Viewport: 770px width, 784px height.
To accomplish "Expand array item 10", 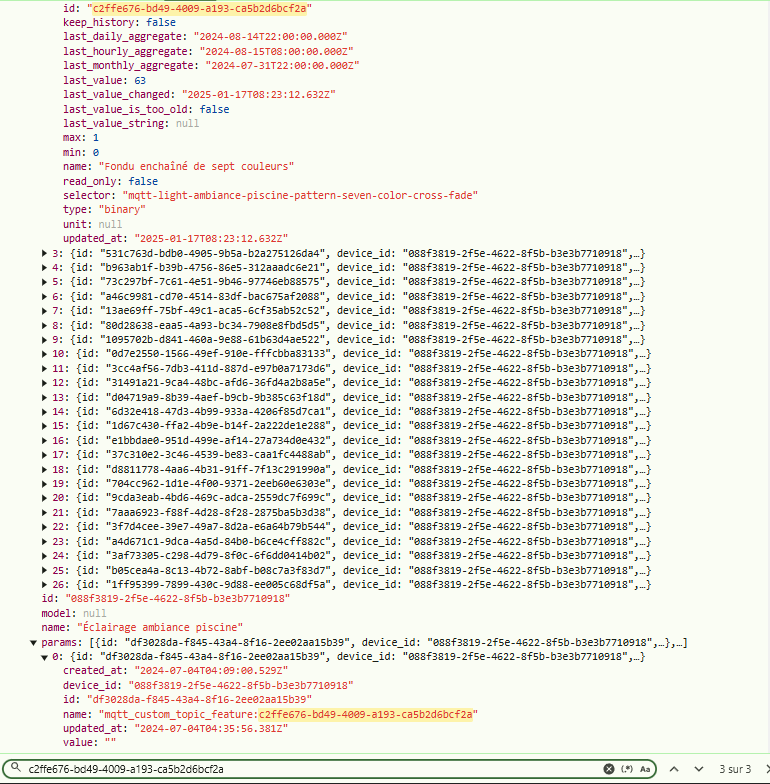I will pyautogui.click(x=44, y=354).
